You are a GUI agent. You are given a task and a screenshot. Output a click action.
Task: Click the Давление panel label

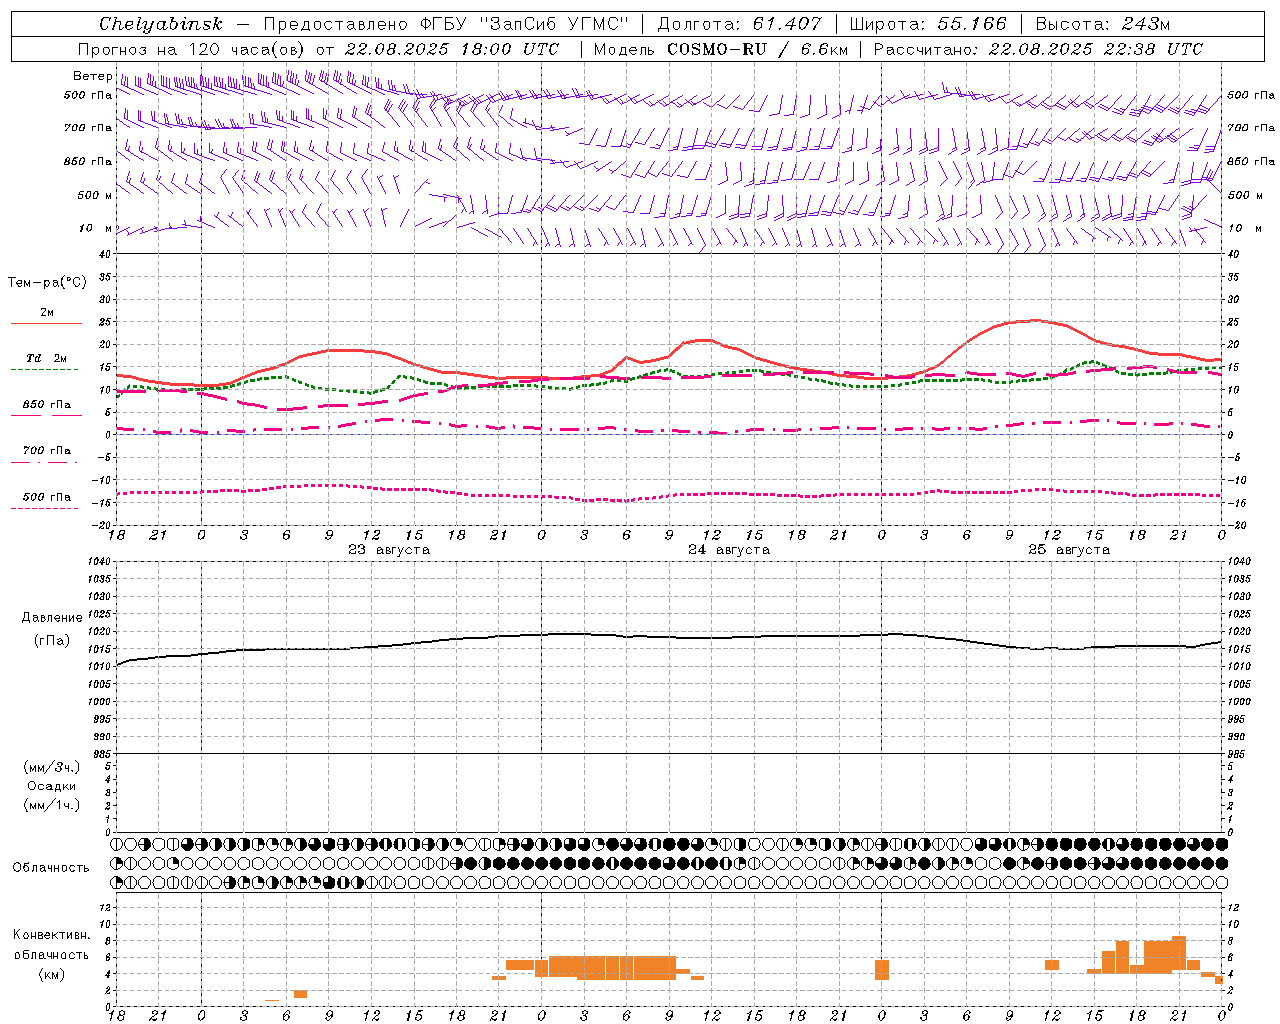pyautogui.click(x=52, y=618)
